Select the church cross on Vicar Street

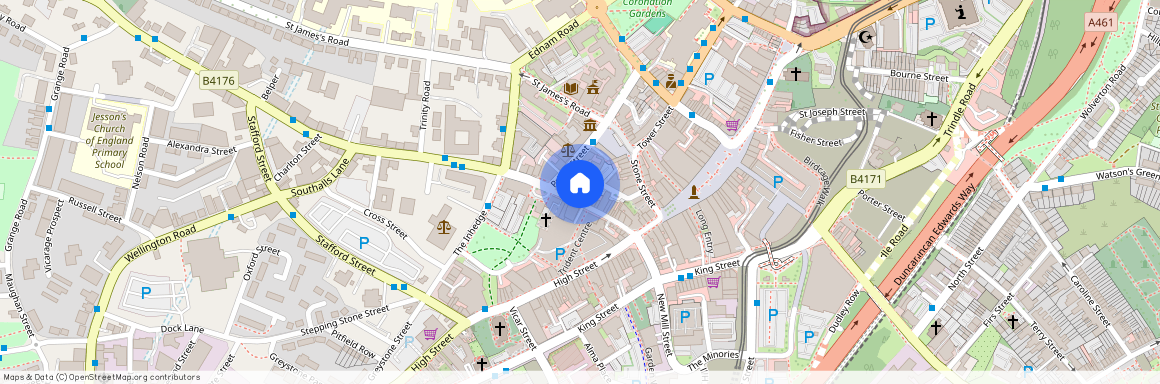tap(499, 328)
